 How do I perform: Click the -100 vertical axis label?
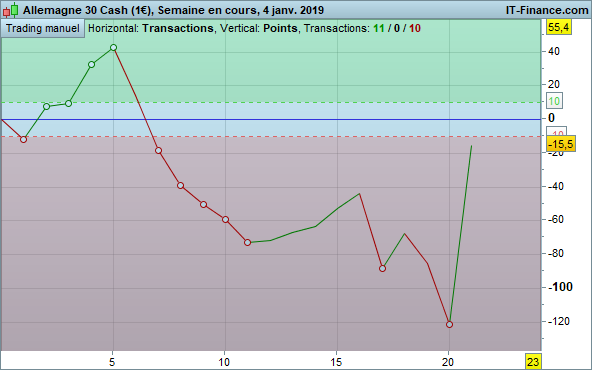point(560,287)
